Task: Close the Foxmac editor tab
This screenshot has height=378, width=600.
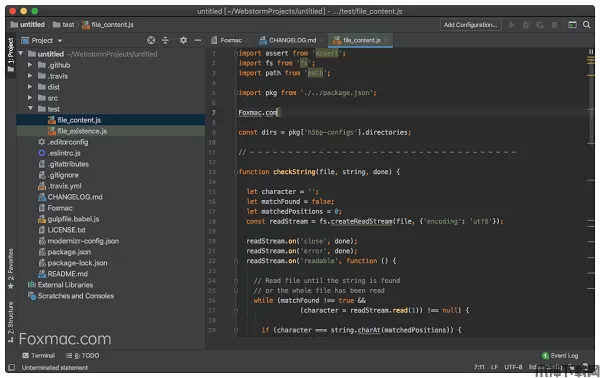Action: click(x=248, y=40)
